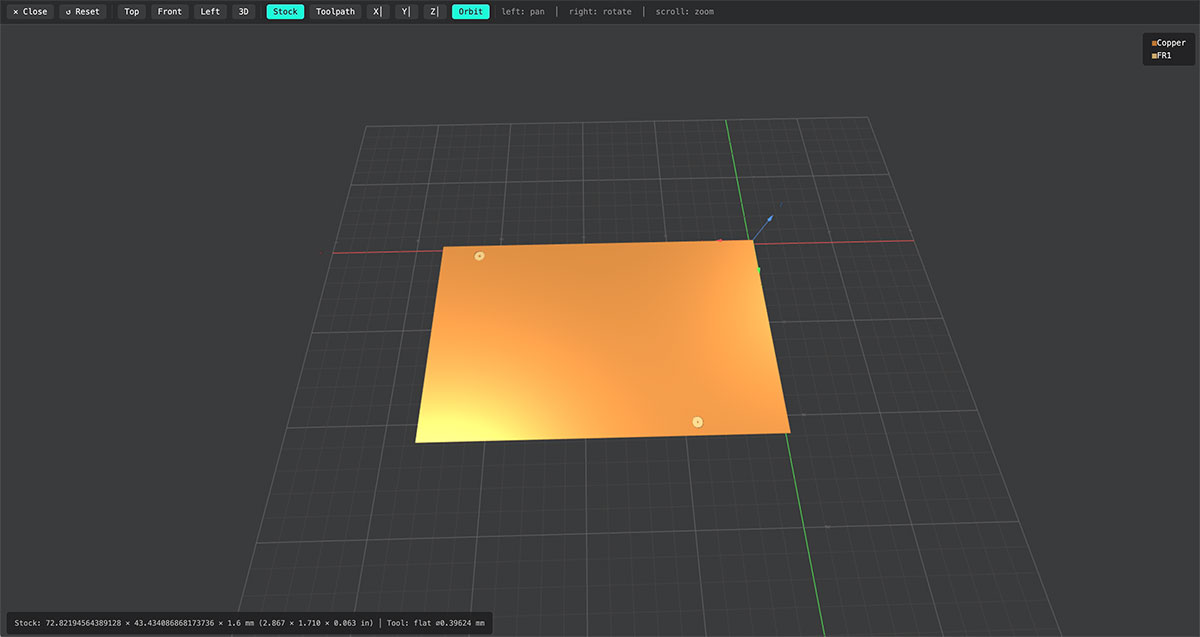Image resolution: width=1200 pixels, height=637 pixels.
Task: Click the 'right: rotate' hint text
Action: point(600,12)
